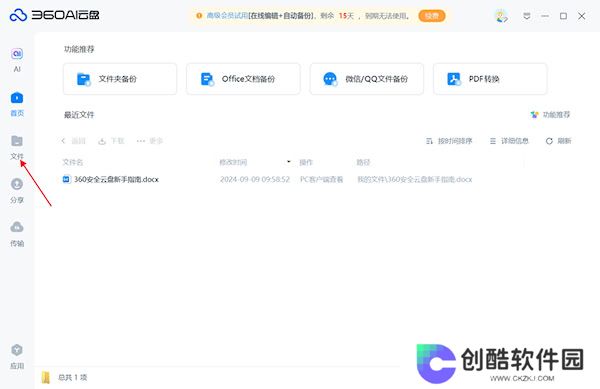Viewport: 600px width, 389px height.
Task: Click the 总共 1 项 status text
Action: [73, 378]
